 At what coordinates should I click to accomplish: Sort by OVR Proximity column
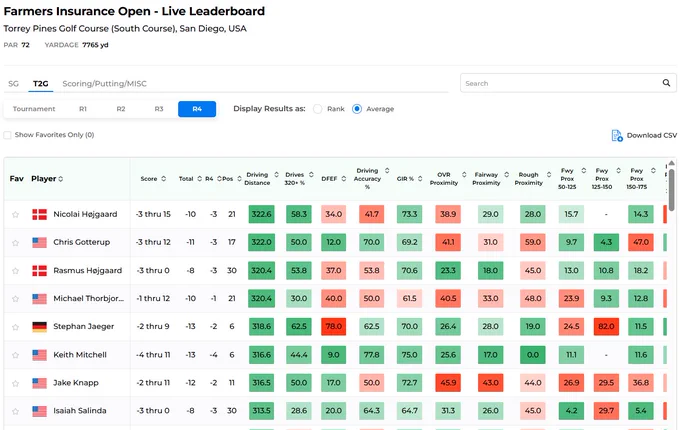tap(464, 175)
